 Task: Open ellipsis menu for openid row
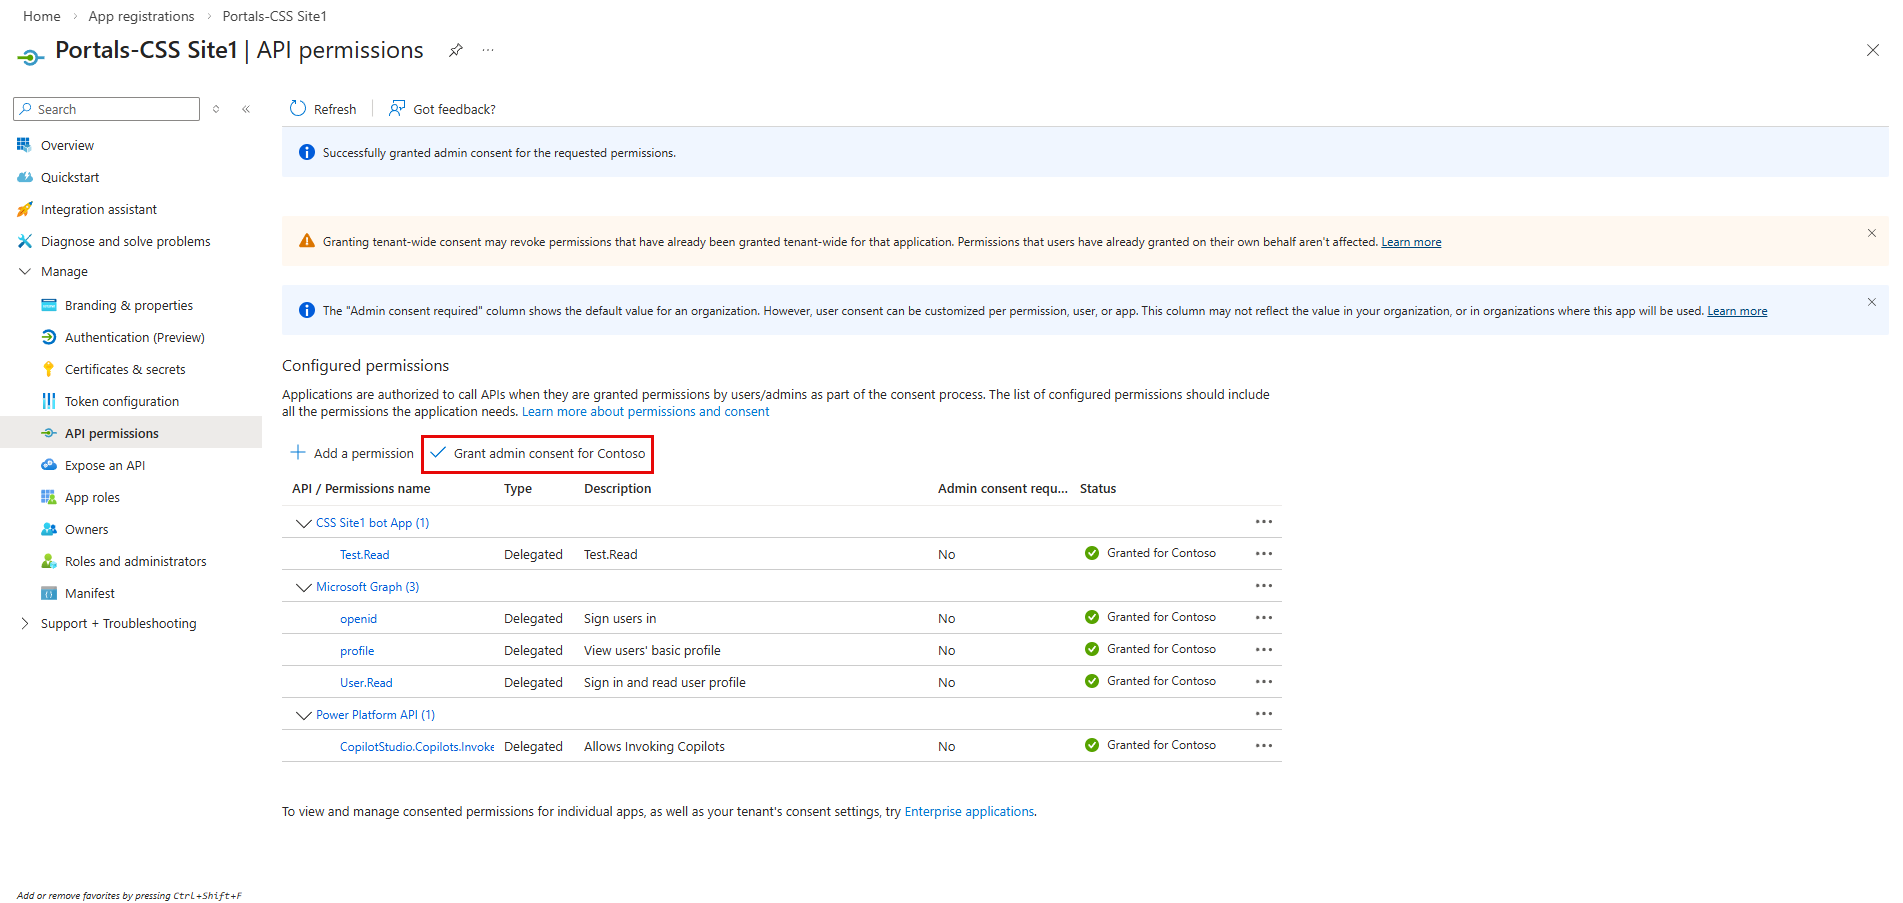point(1264,618)
